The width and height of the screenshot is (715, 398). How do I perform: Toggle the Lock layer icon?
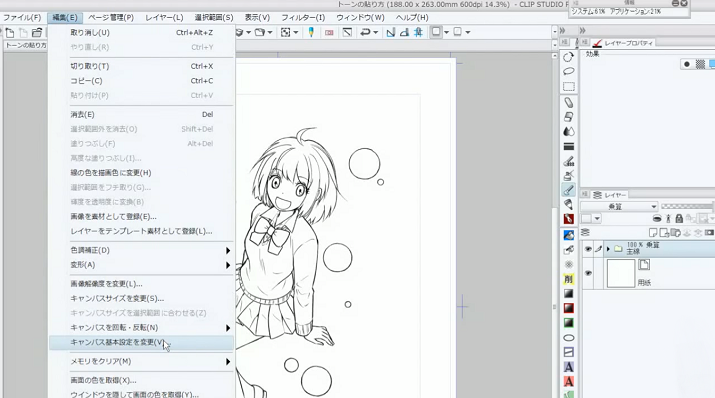[x=679, y=219]
